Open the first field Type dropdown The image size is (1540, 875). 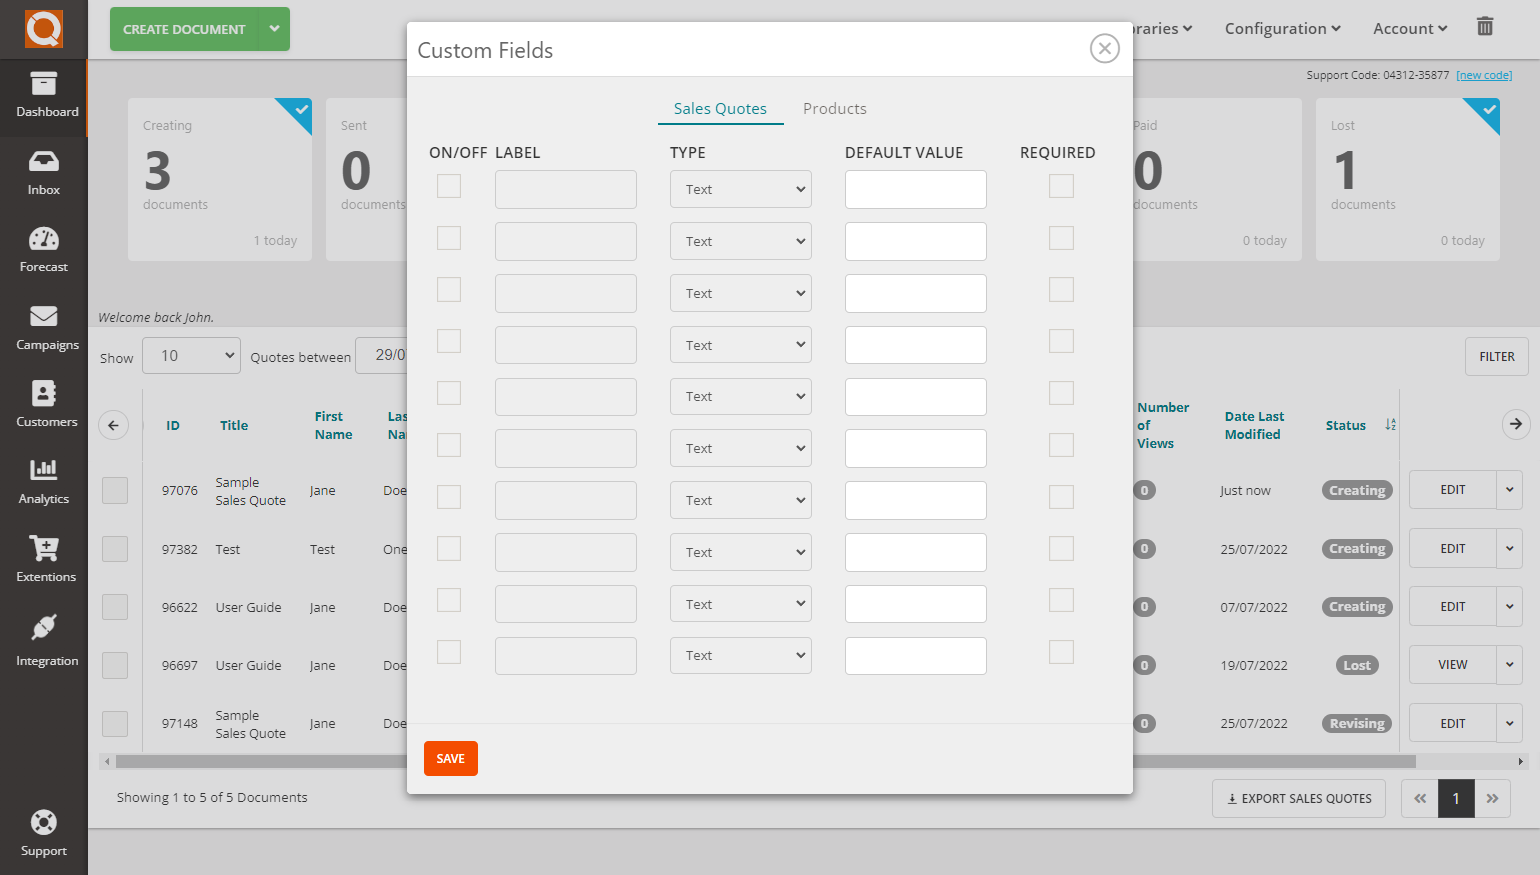740,189
